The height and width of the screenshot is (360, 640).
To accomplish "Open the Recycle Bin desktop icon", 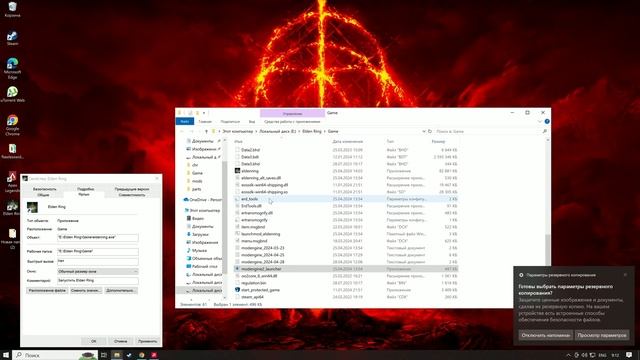I will tap(12, 9).
